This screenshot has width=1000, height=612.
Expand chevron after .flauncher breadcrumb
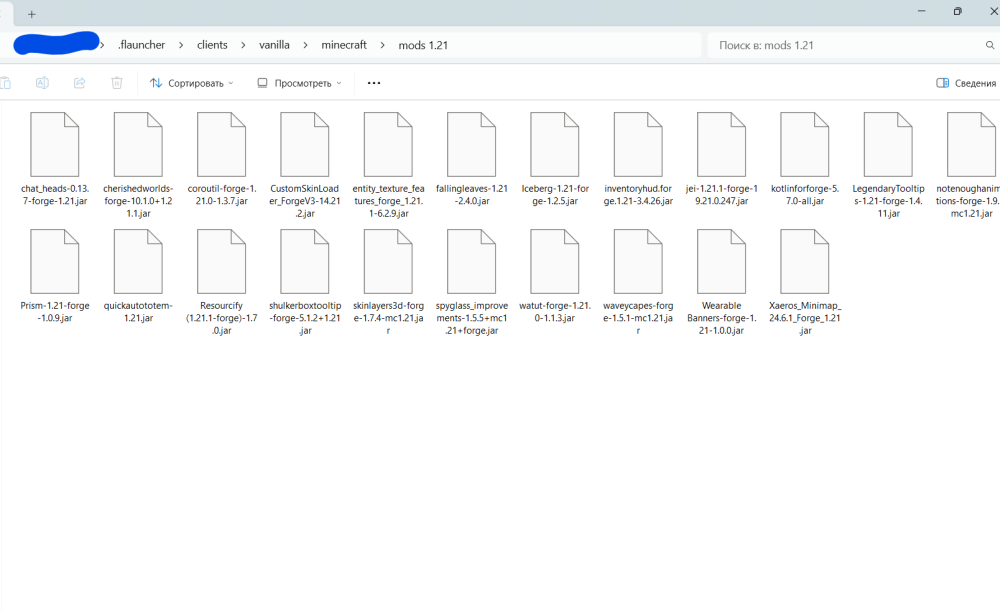click(181, 45)
